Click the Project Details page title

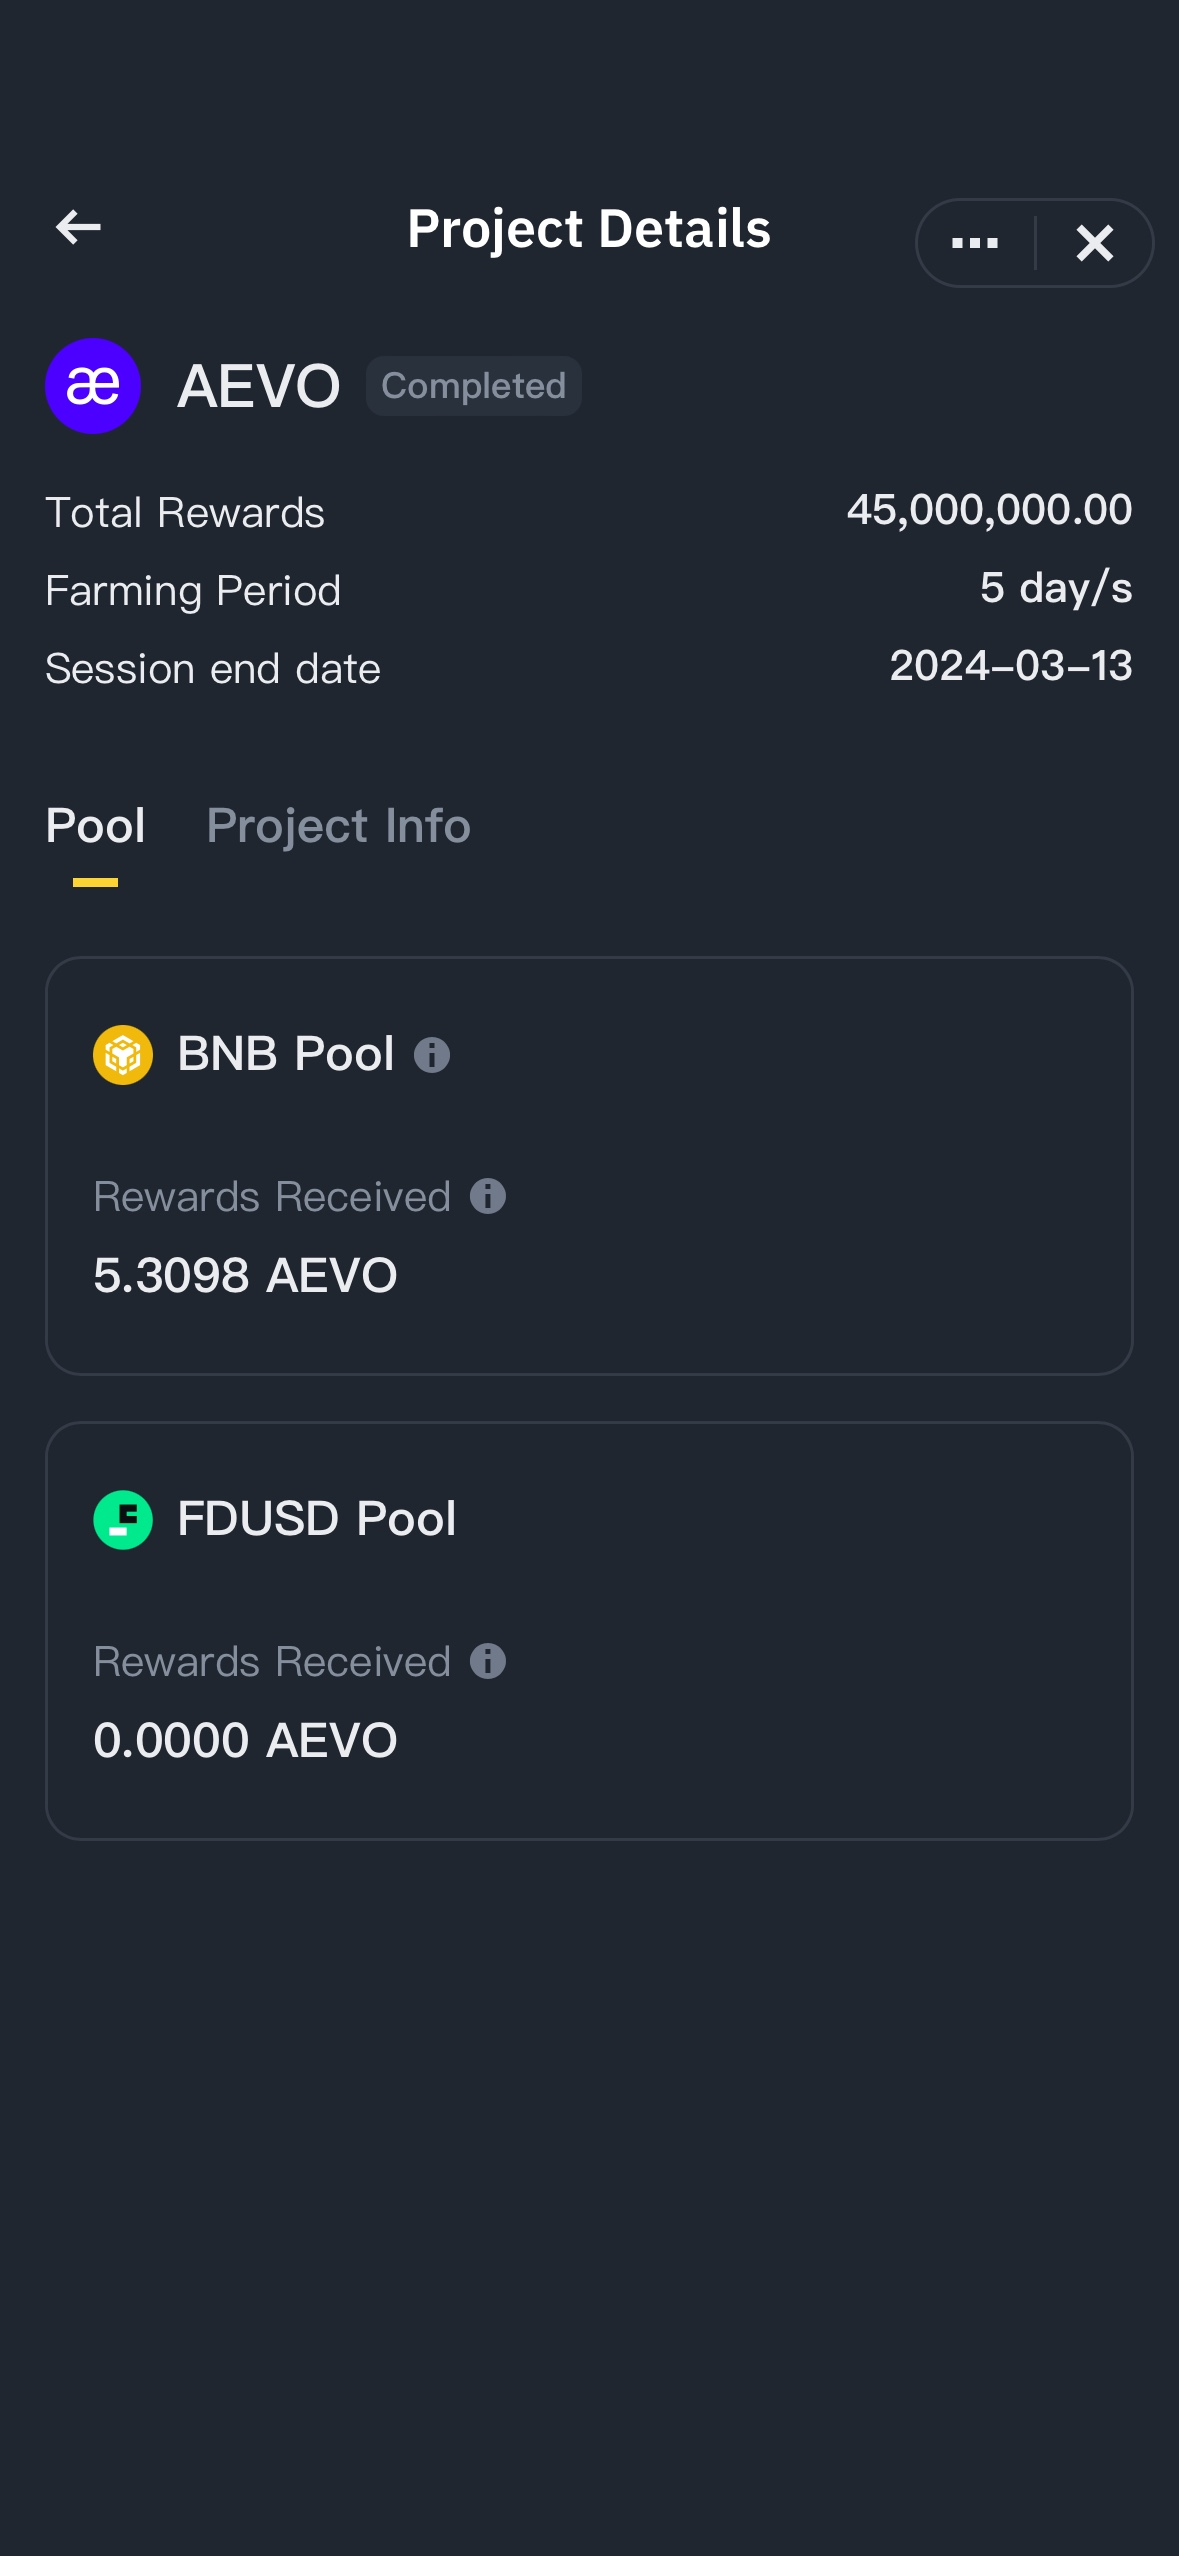click(589, 230)
